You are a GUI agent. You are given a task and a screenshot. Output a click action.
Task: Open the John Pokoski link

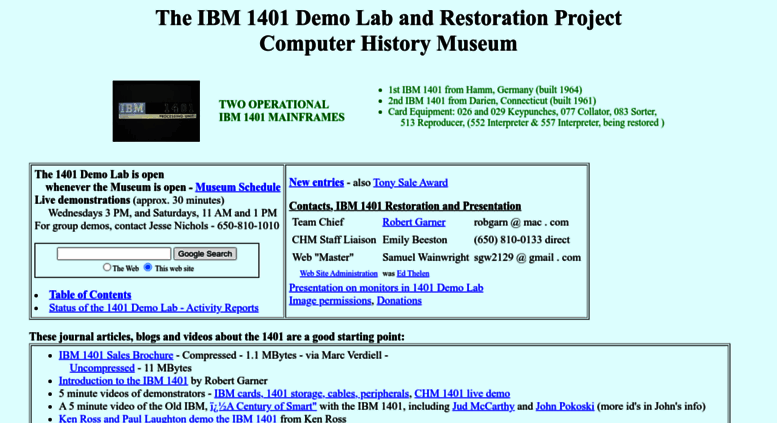565,407
